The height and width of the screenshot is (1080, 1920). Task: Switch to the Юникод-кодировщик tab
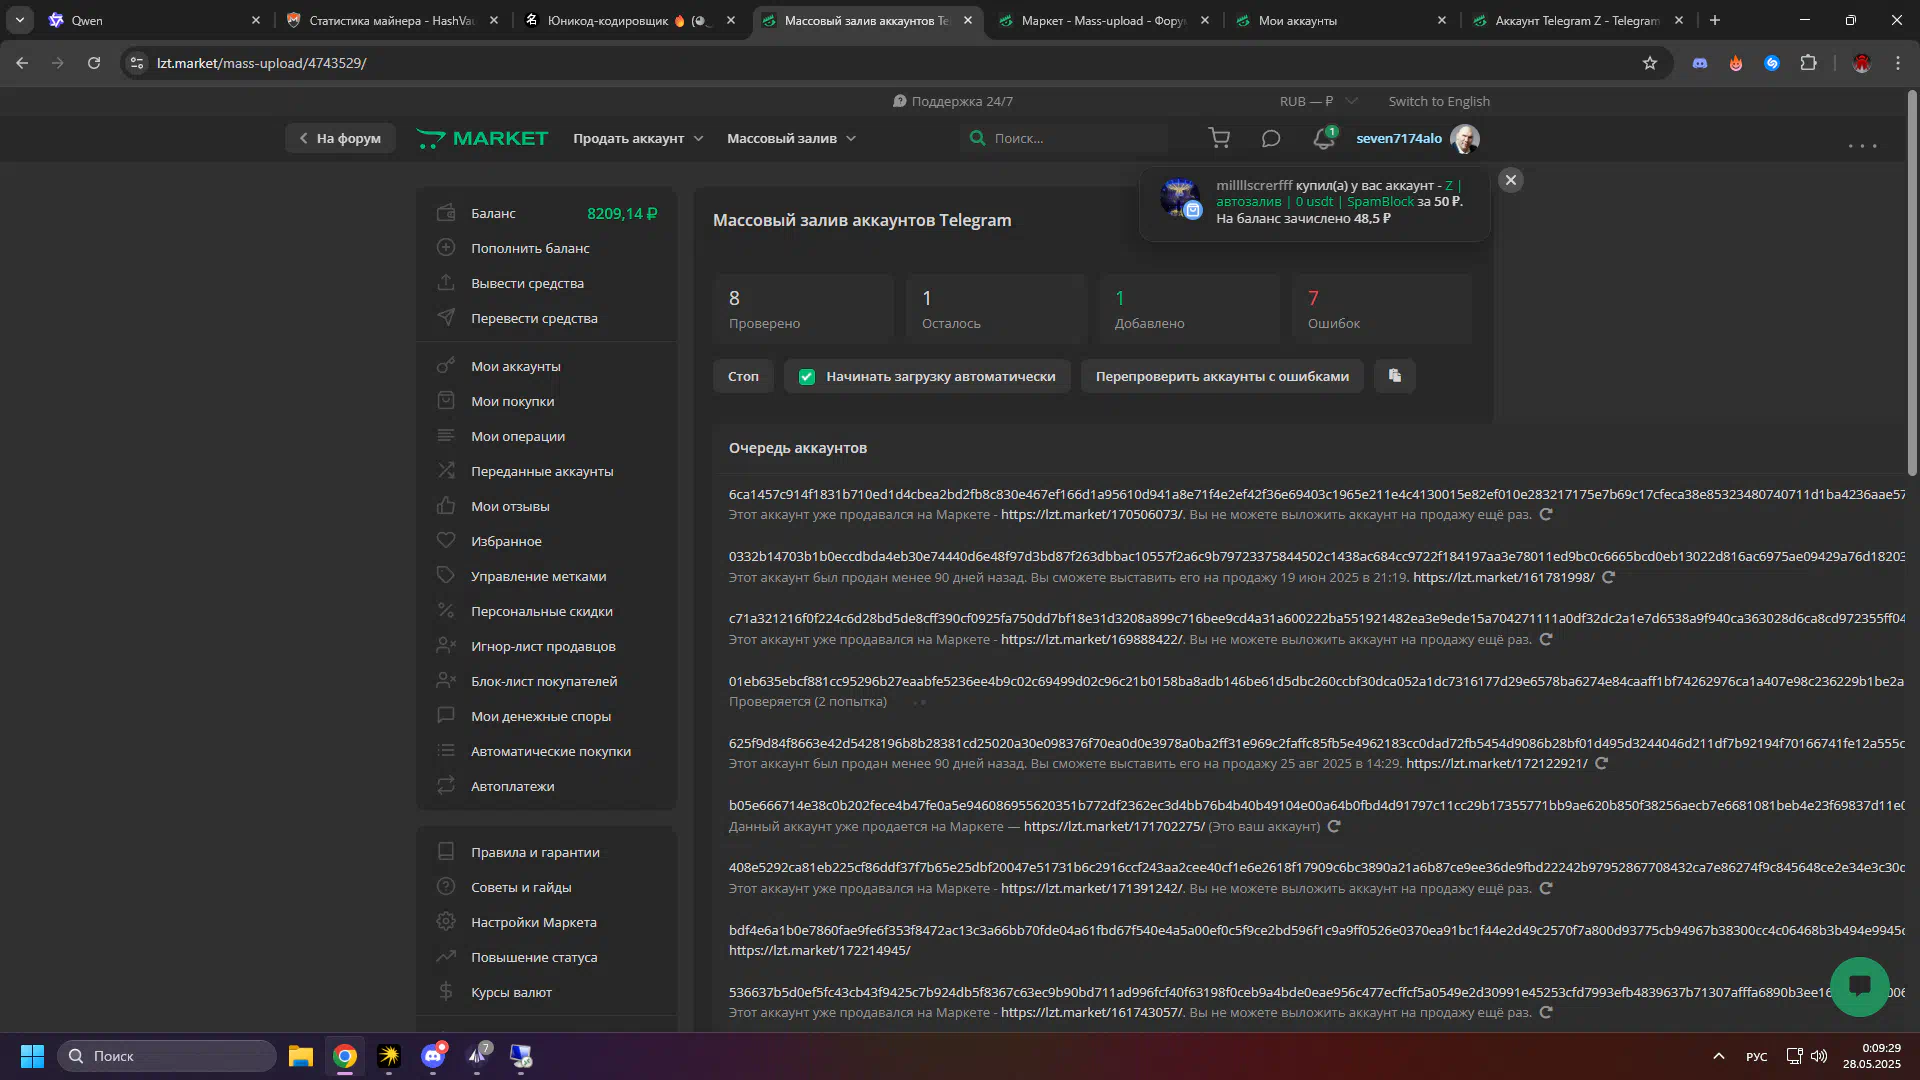click(630, 20)
